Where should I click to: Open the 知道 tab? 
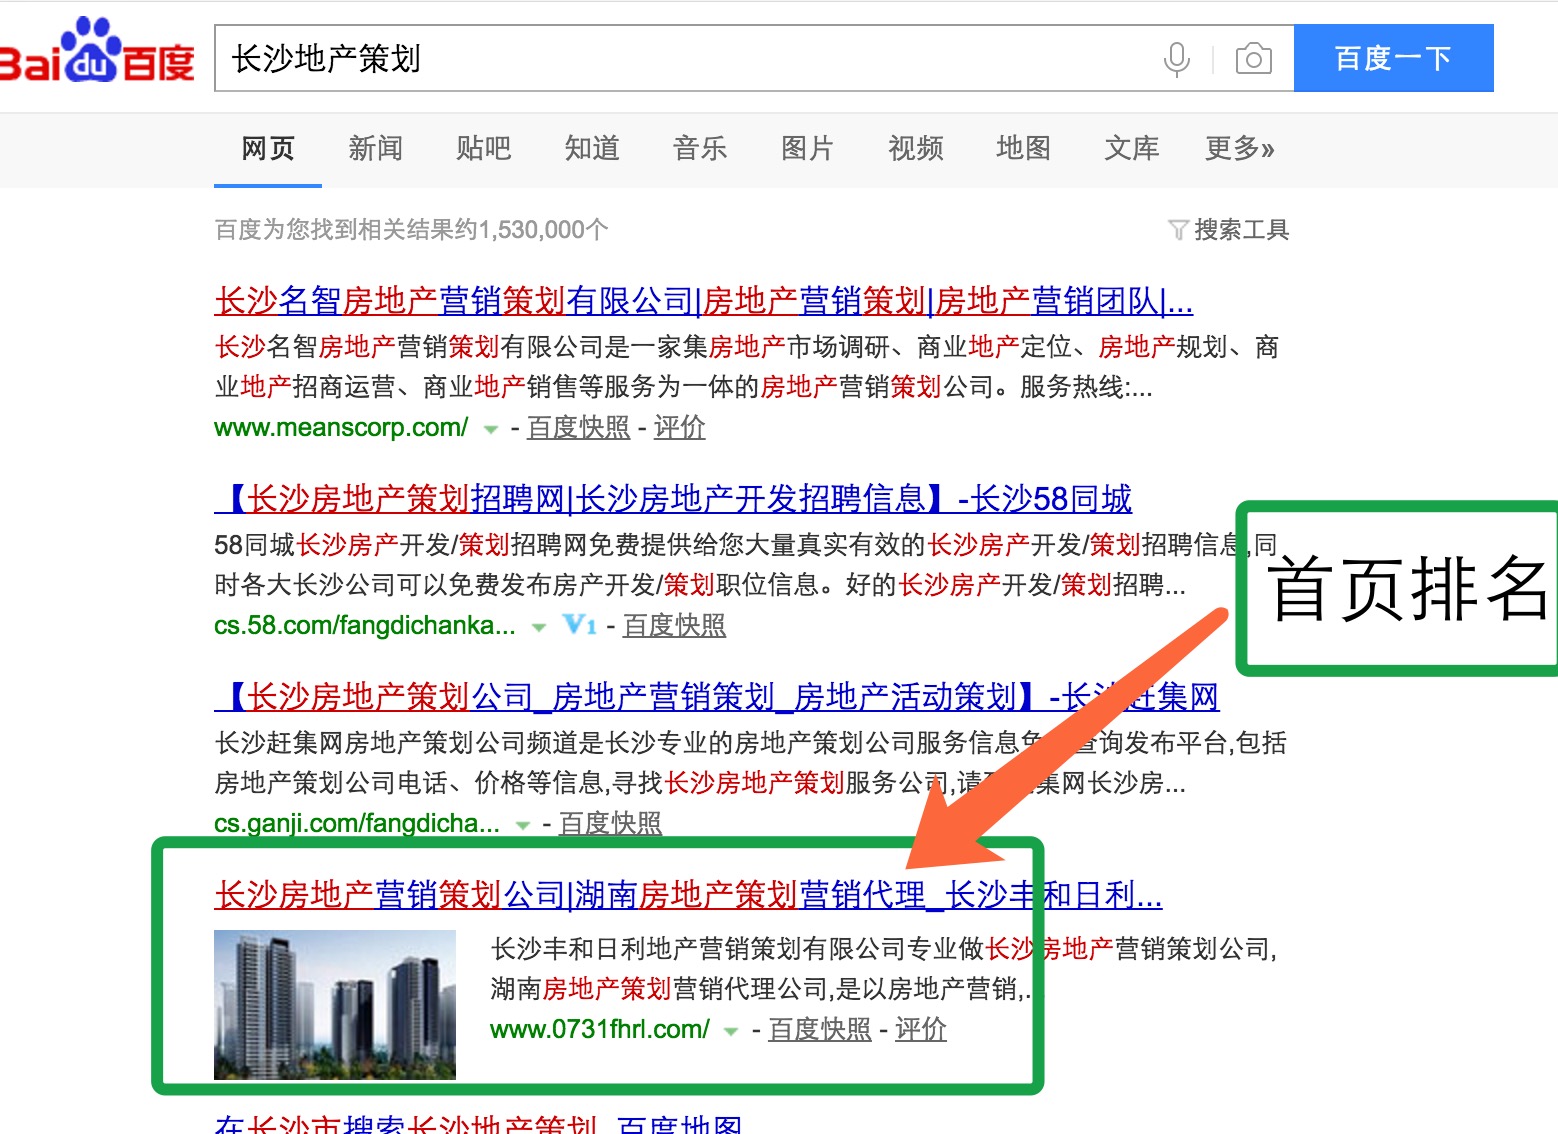pyautogui.click(x=592, y=149)
